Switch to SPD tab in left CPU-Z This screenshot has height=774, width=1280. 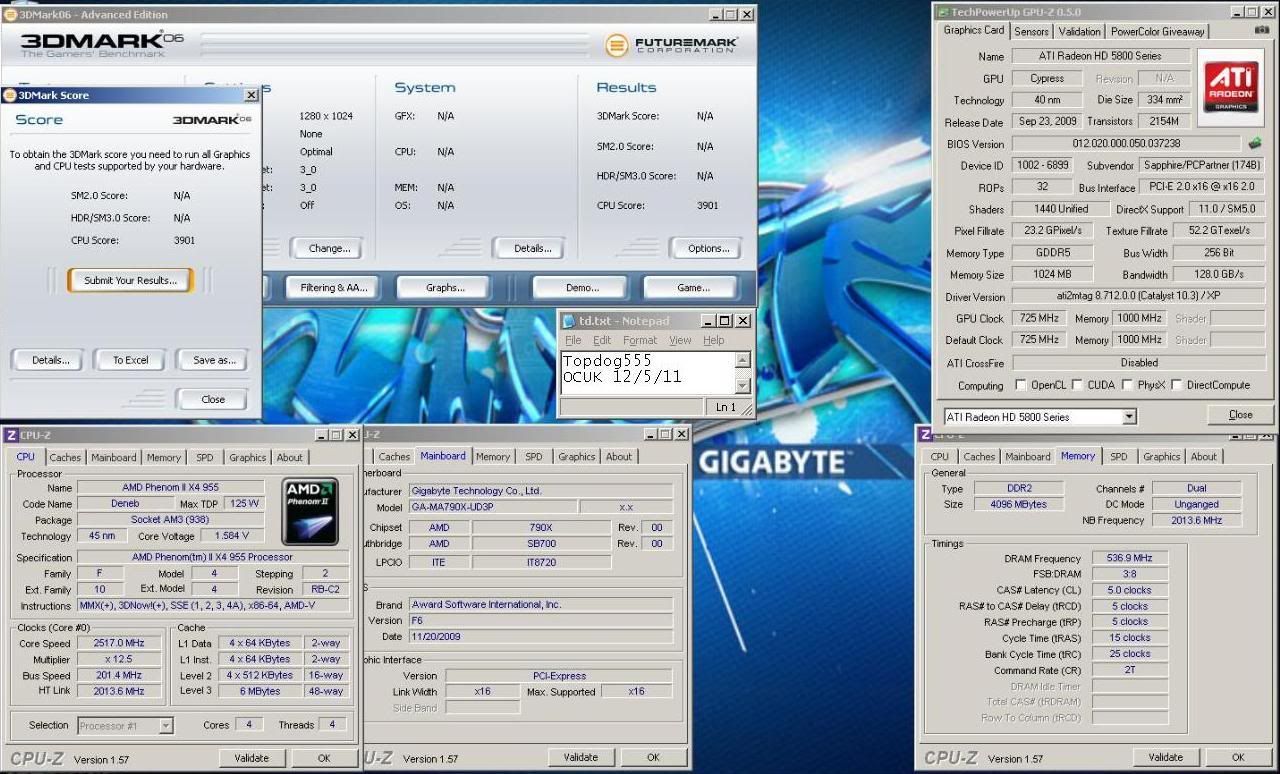tap(205, 458)
